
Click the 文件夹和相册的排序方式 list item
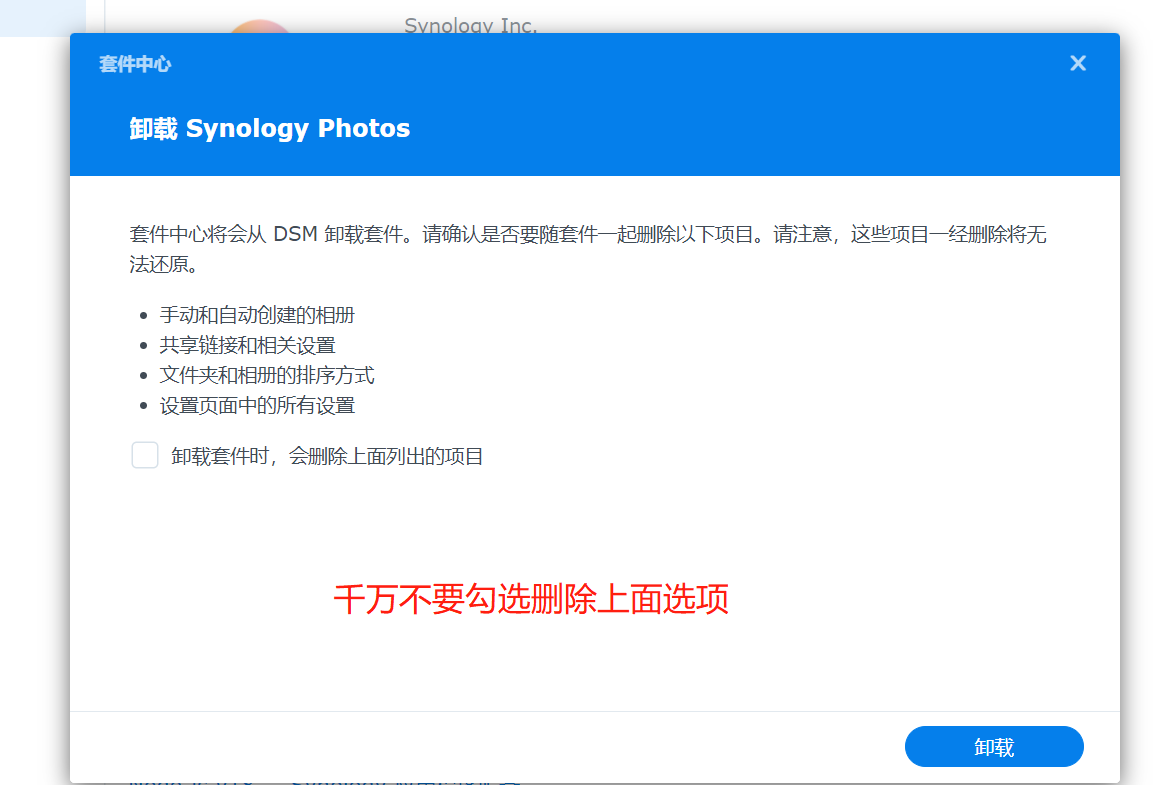[267, 375]
